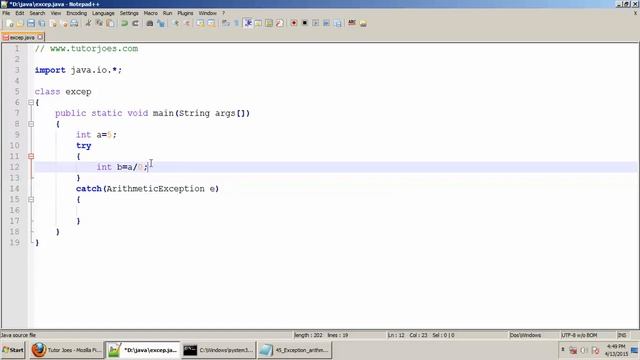Open the File menu

point(6,13)
